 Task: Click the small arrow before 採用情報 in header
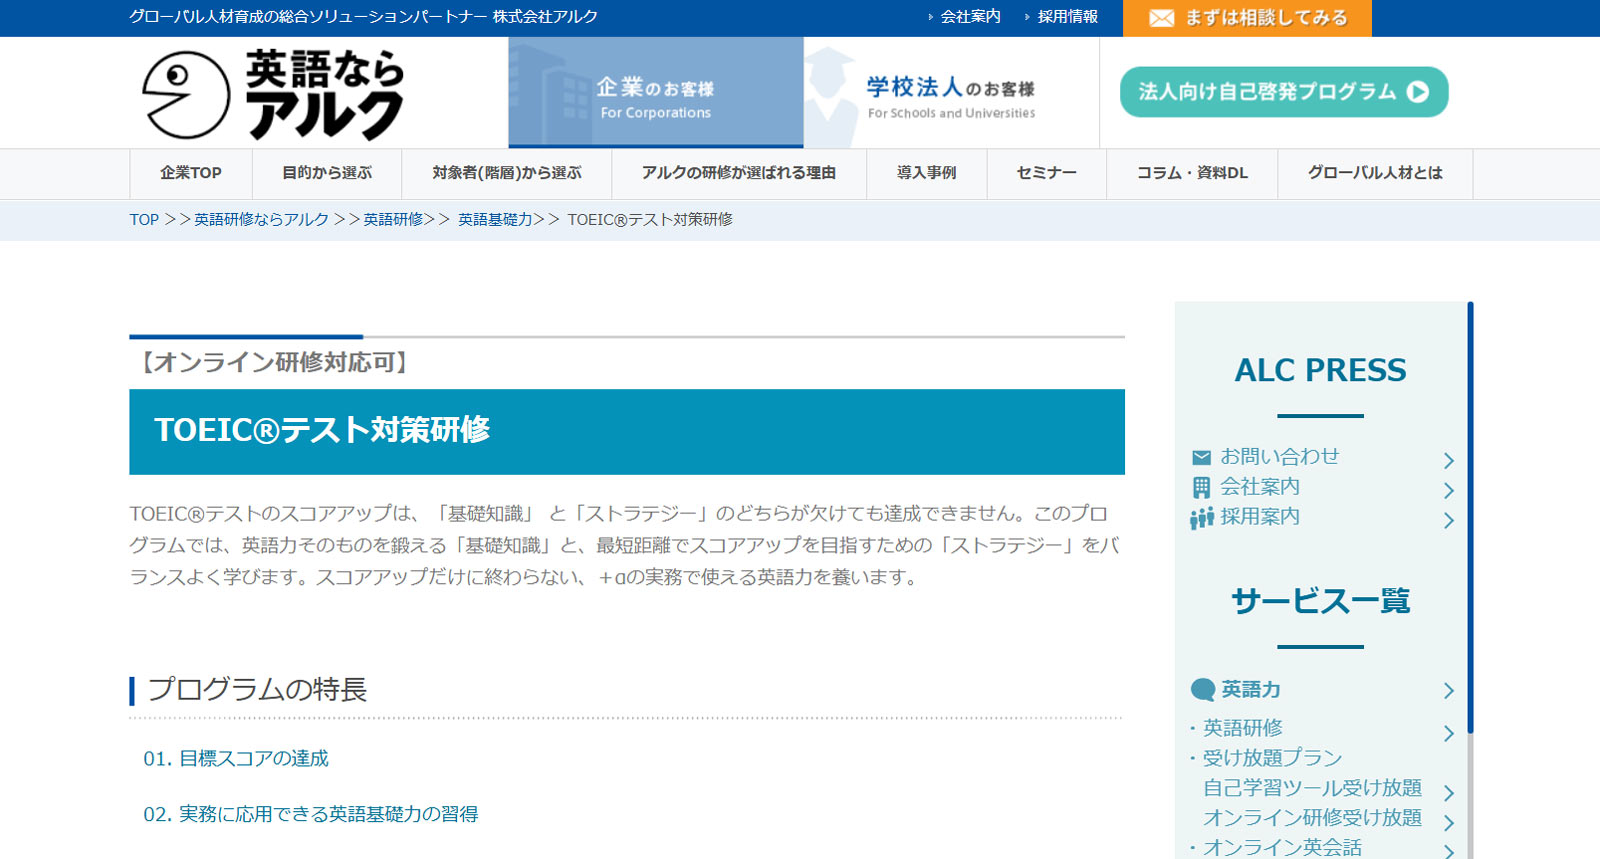[x=1027, y=17]
